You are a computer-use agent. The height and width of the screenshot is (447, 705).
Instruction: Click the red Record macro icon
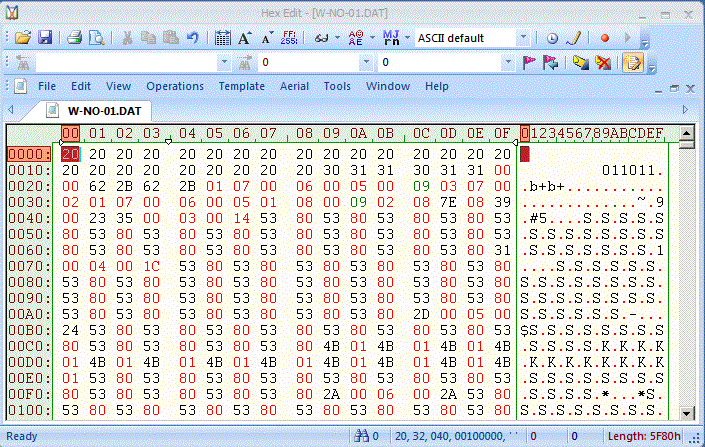point(605,38)
